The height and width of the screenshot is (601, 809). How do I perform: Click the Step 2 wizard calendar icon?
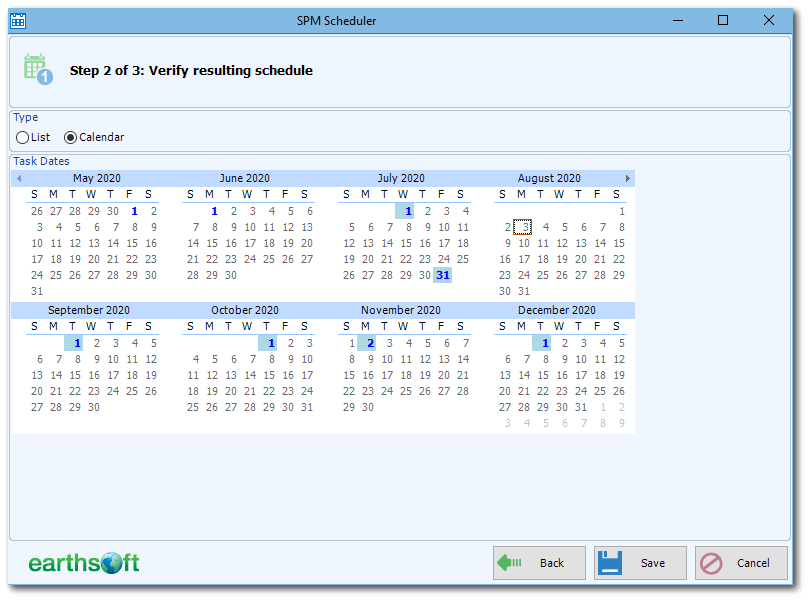coord(34,66)
